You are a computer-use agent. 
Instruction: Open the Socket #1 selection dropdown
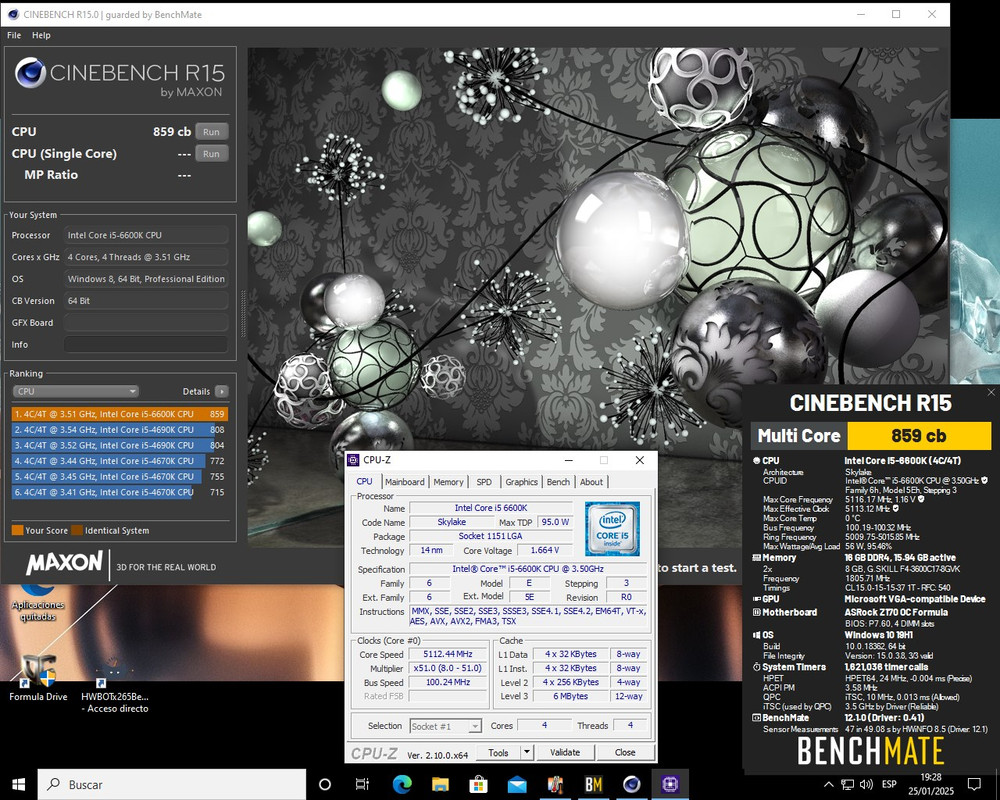point(446,726)
